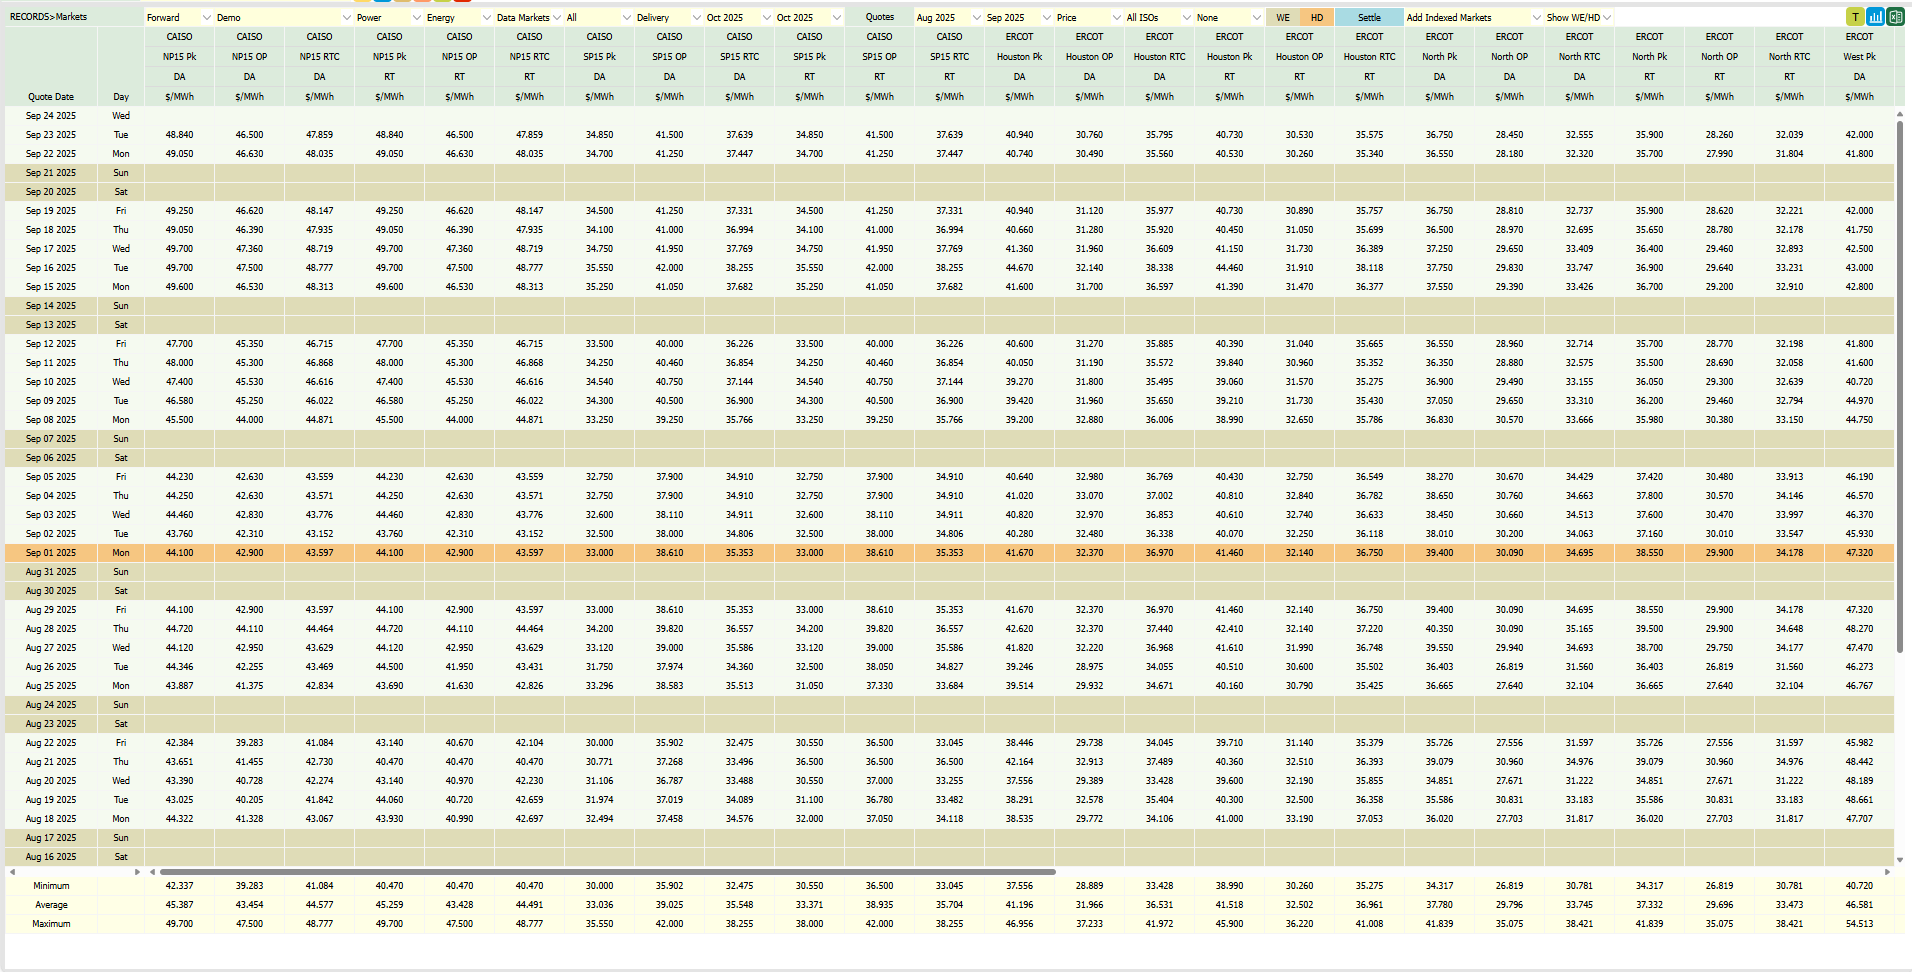Select the Sep 24 2025 row date
This screenshot has width=1912, height=972.
[x=51, y=116]
